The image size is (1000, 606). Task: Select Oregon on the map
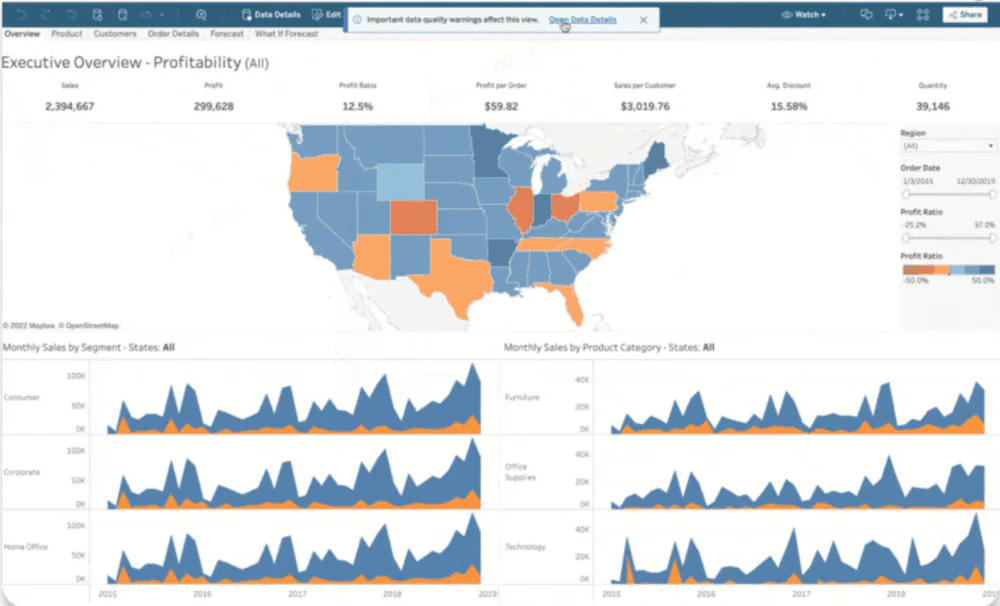312,173
